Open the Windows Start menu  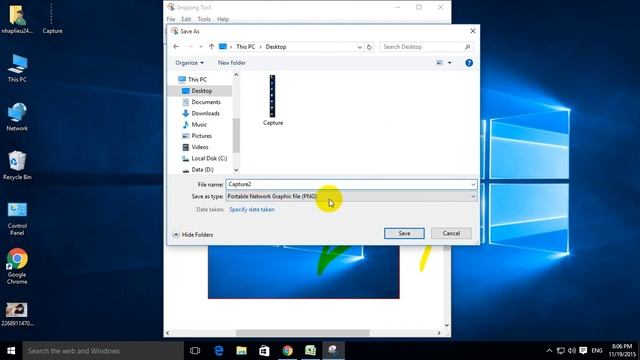point(11,351)
